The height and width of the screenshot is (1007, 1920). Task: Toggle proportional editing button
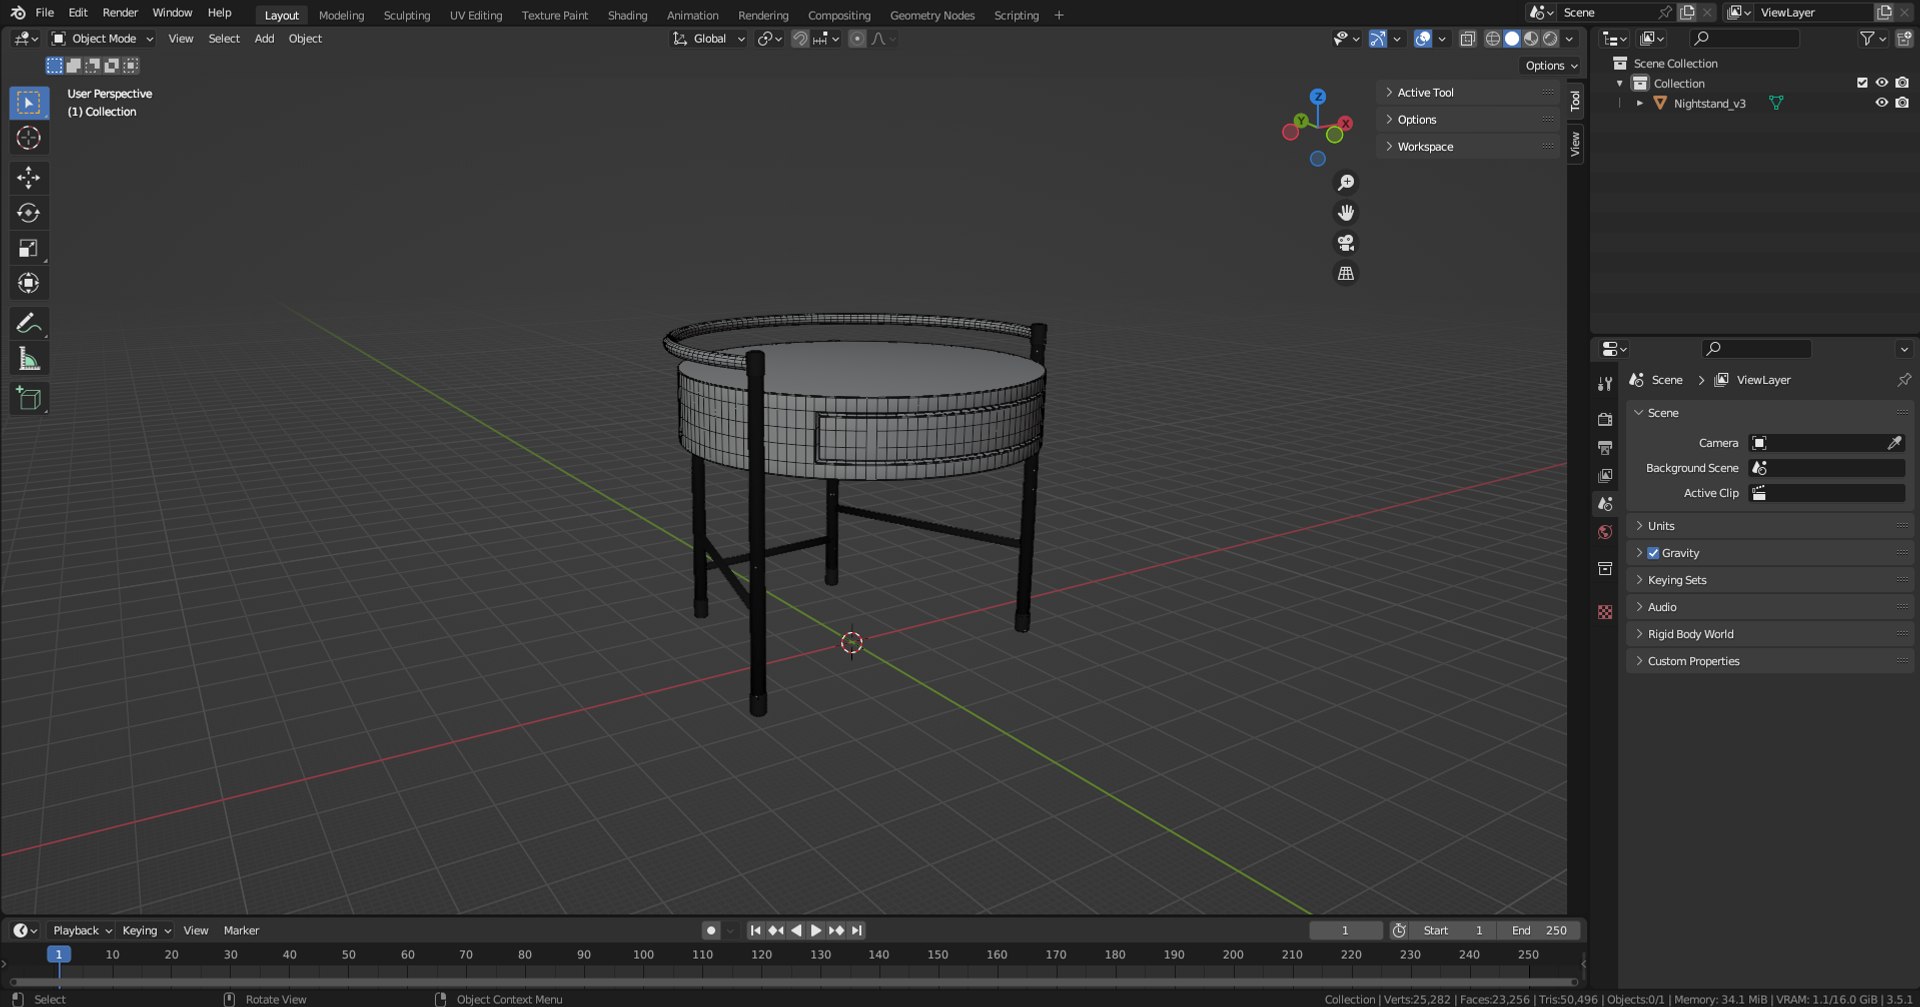pyautogui.click(x=857, y=38)
